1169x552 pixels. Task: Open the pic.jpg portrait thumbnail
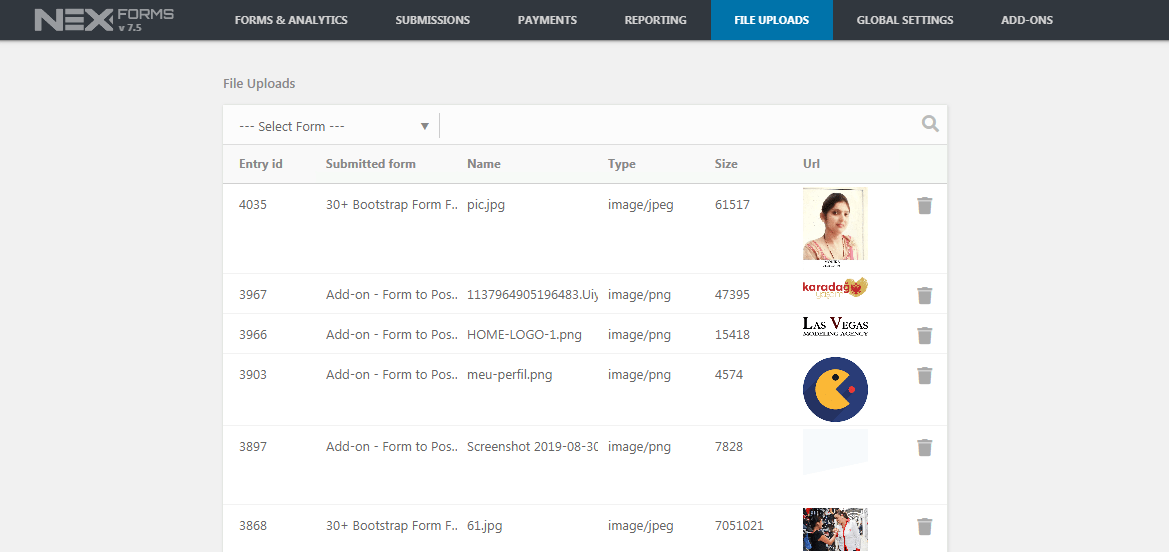(835, 228)
